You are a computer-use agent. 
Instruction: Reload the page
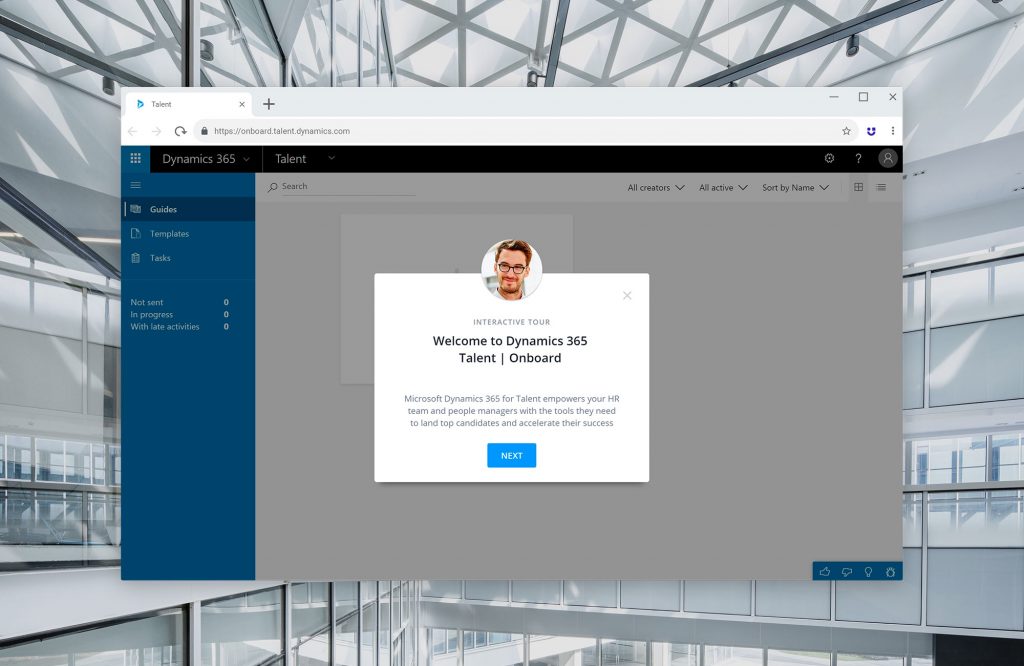click(180, 131)
